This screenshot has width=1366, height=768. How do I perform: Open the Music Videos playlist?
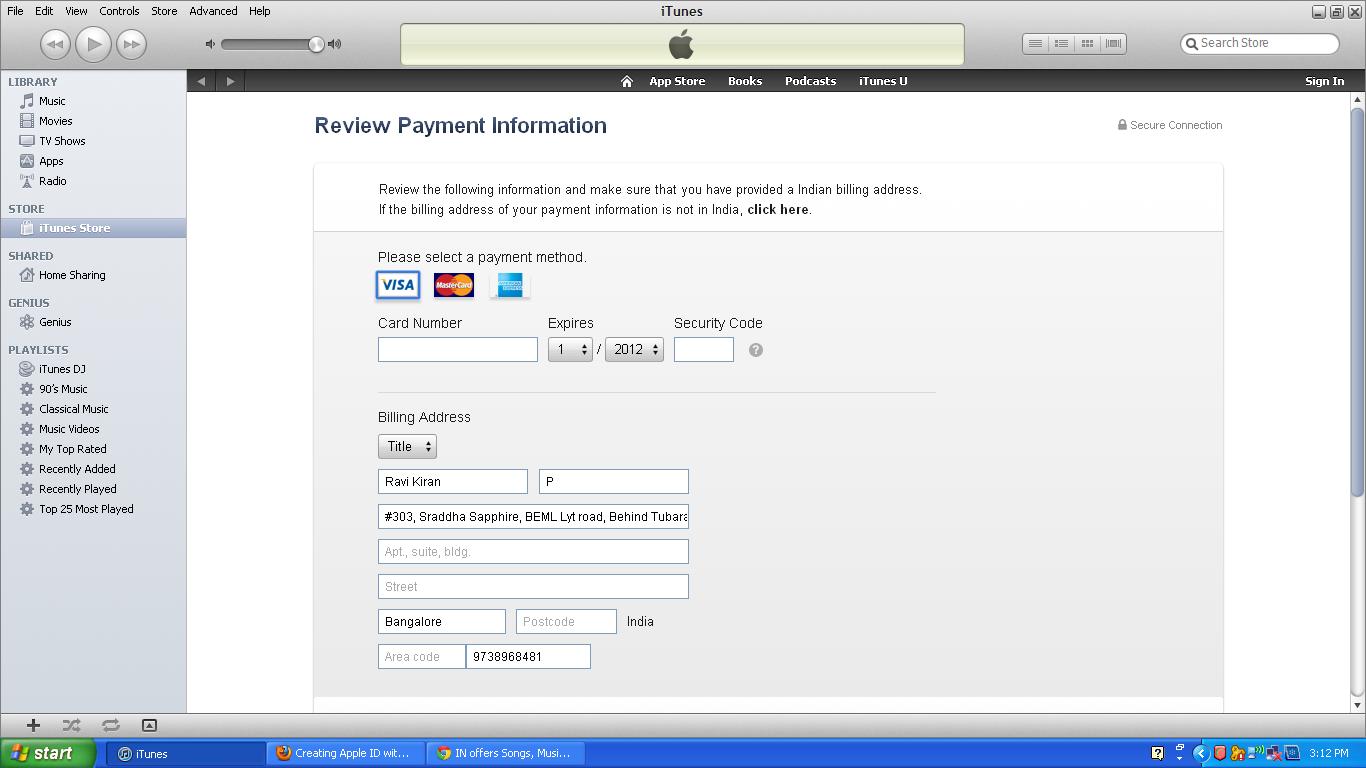tap(69, 429)
